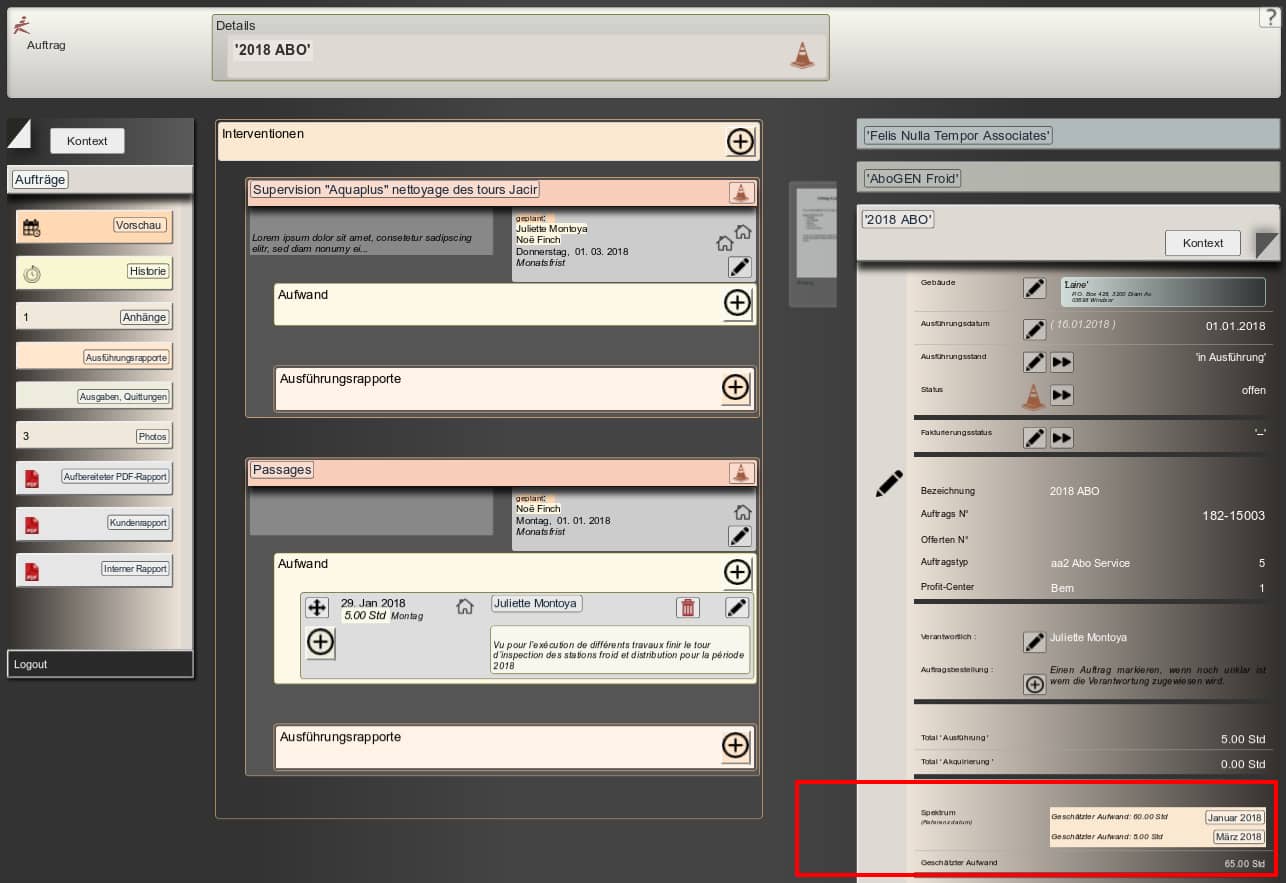Screen dimensions: 1286x883
Task: Delete the 29. Jan 2018 Aufwand entry
Action: (688, 607)
